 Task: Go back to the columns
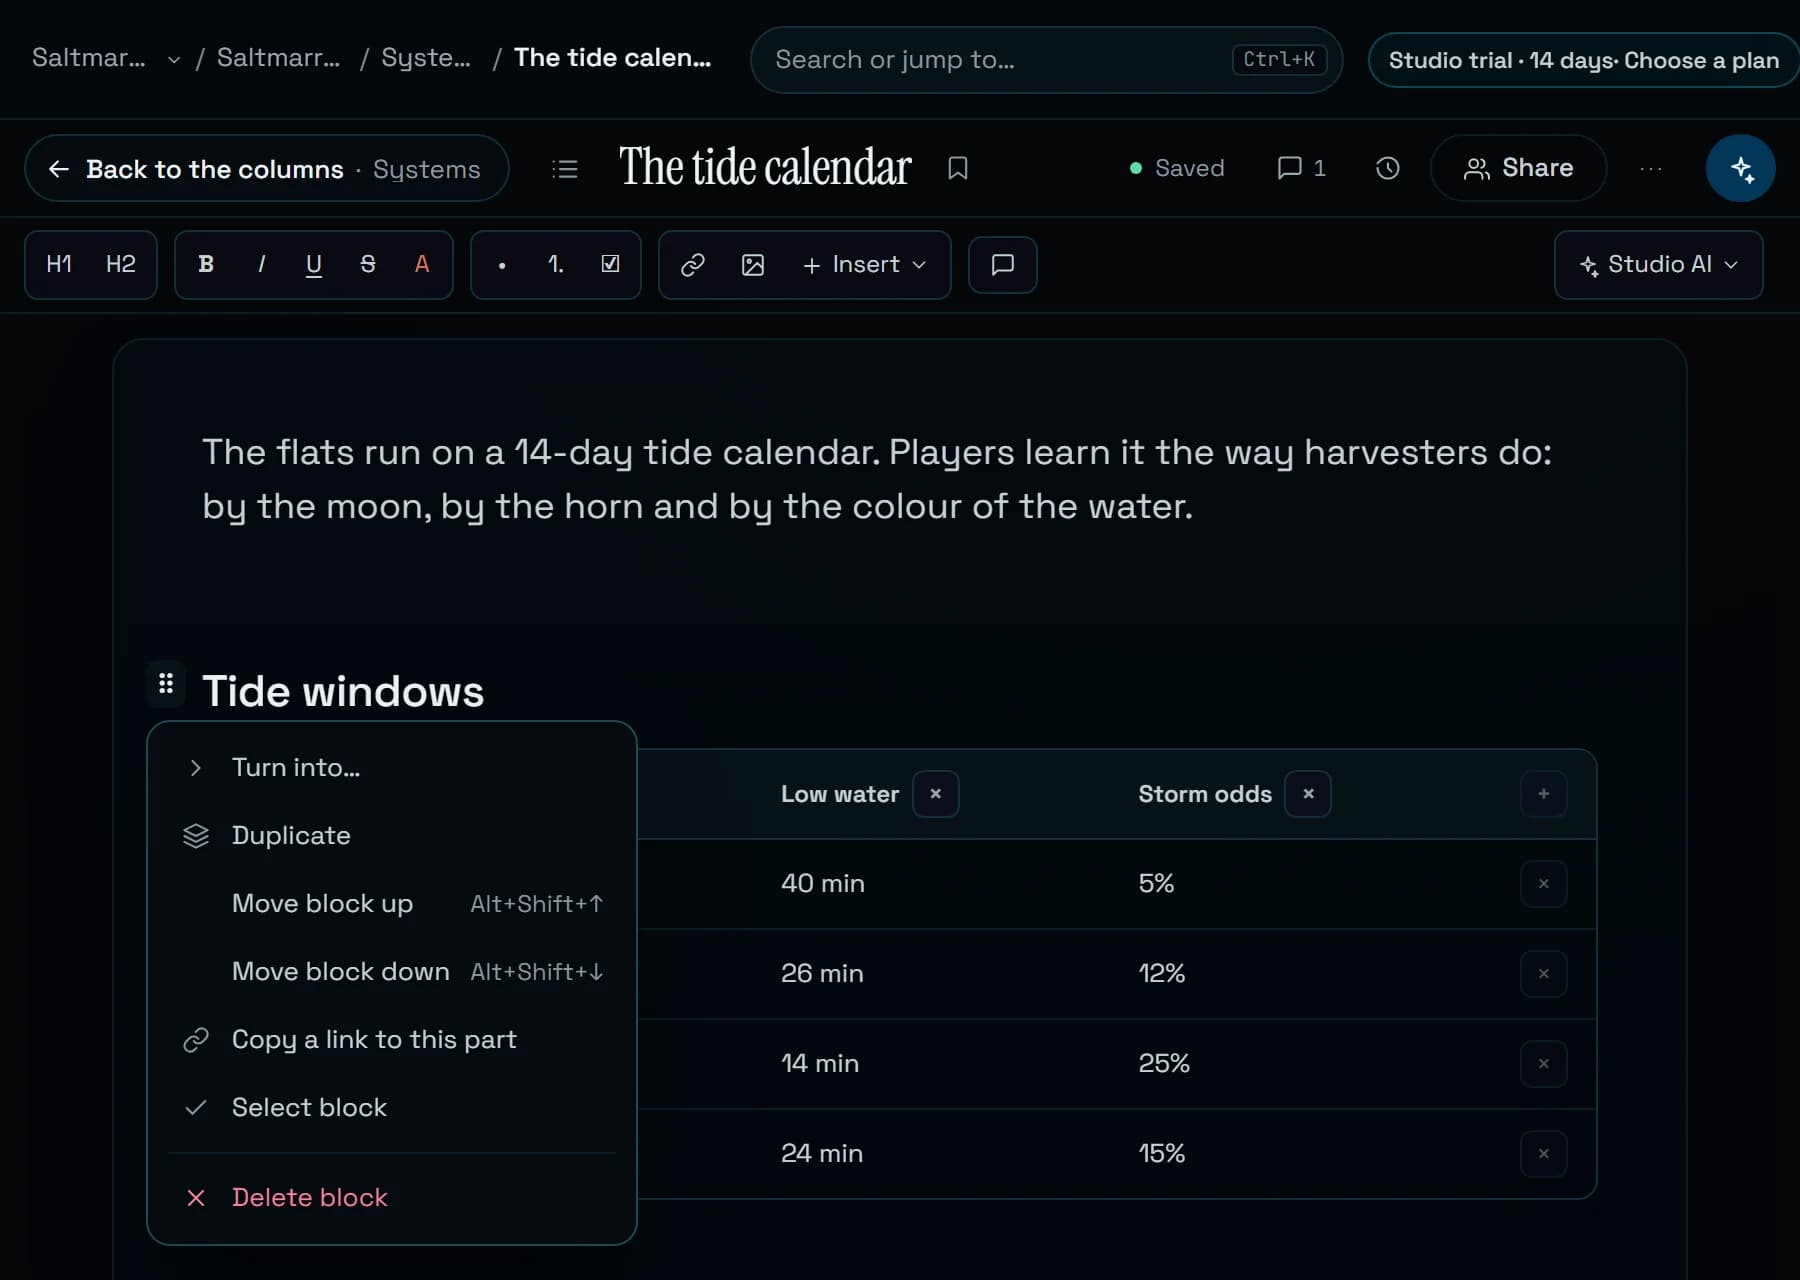coord(267,168)
